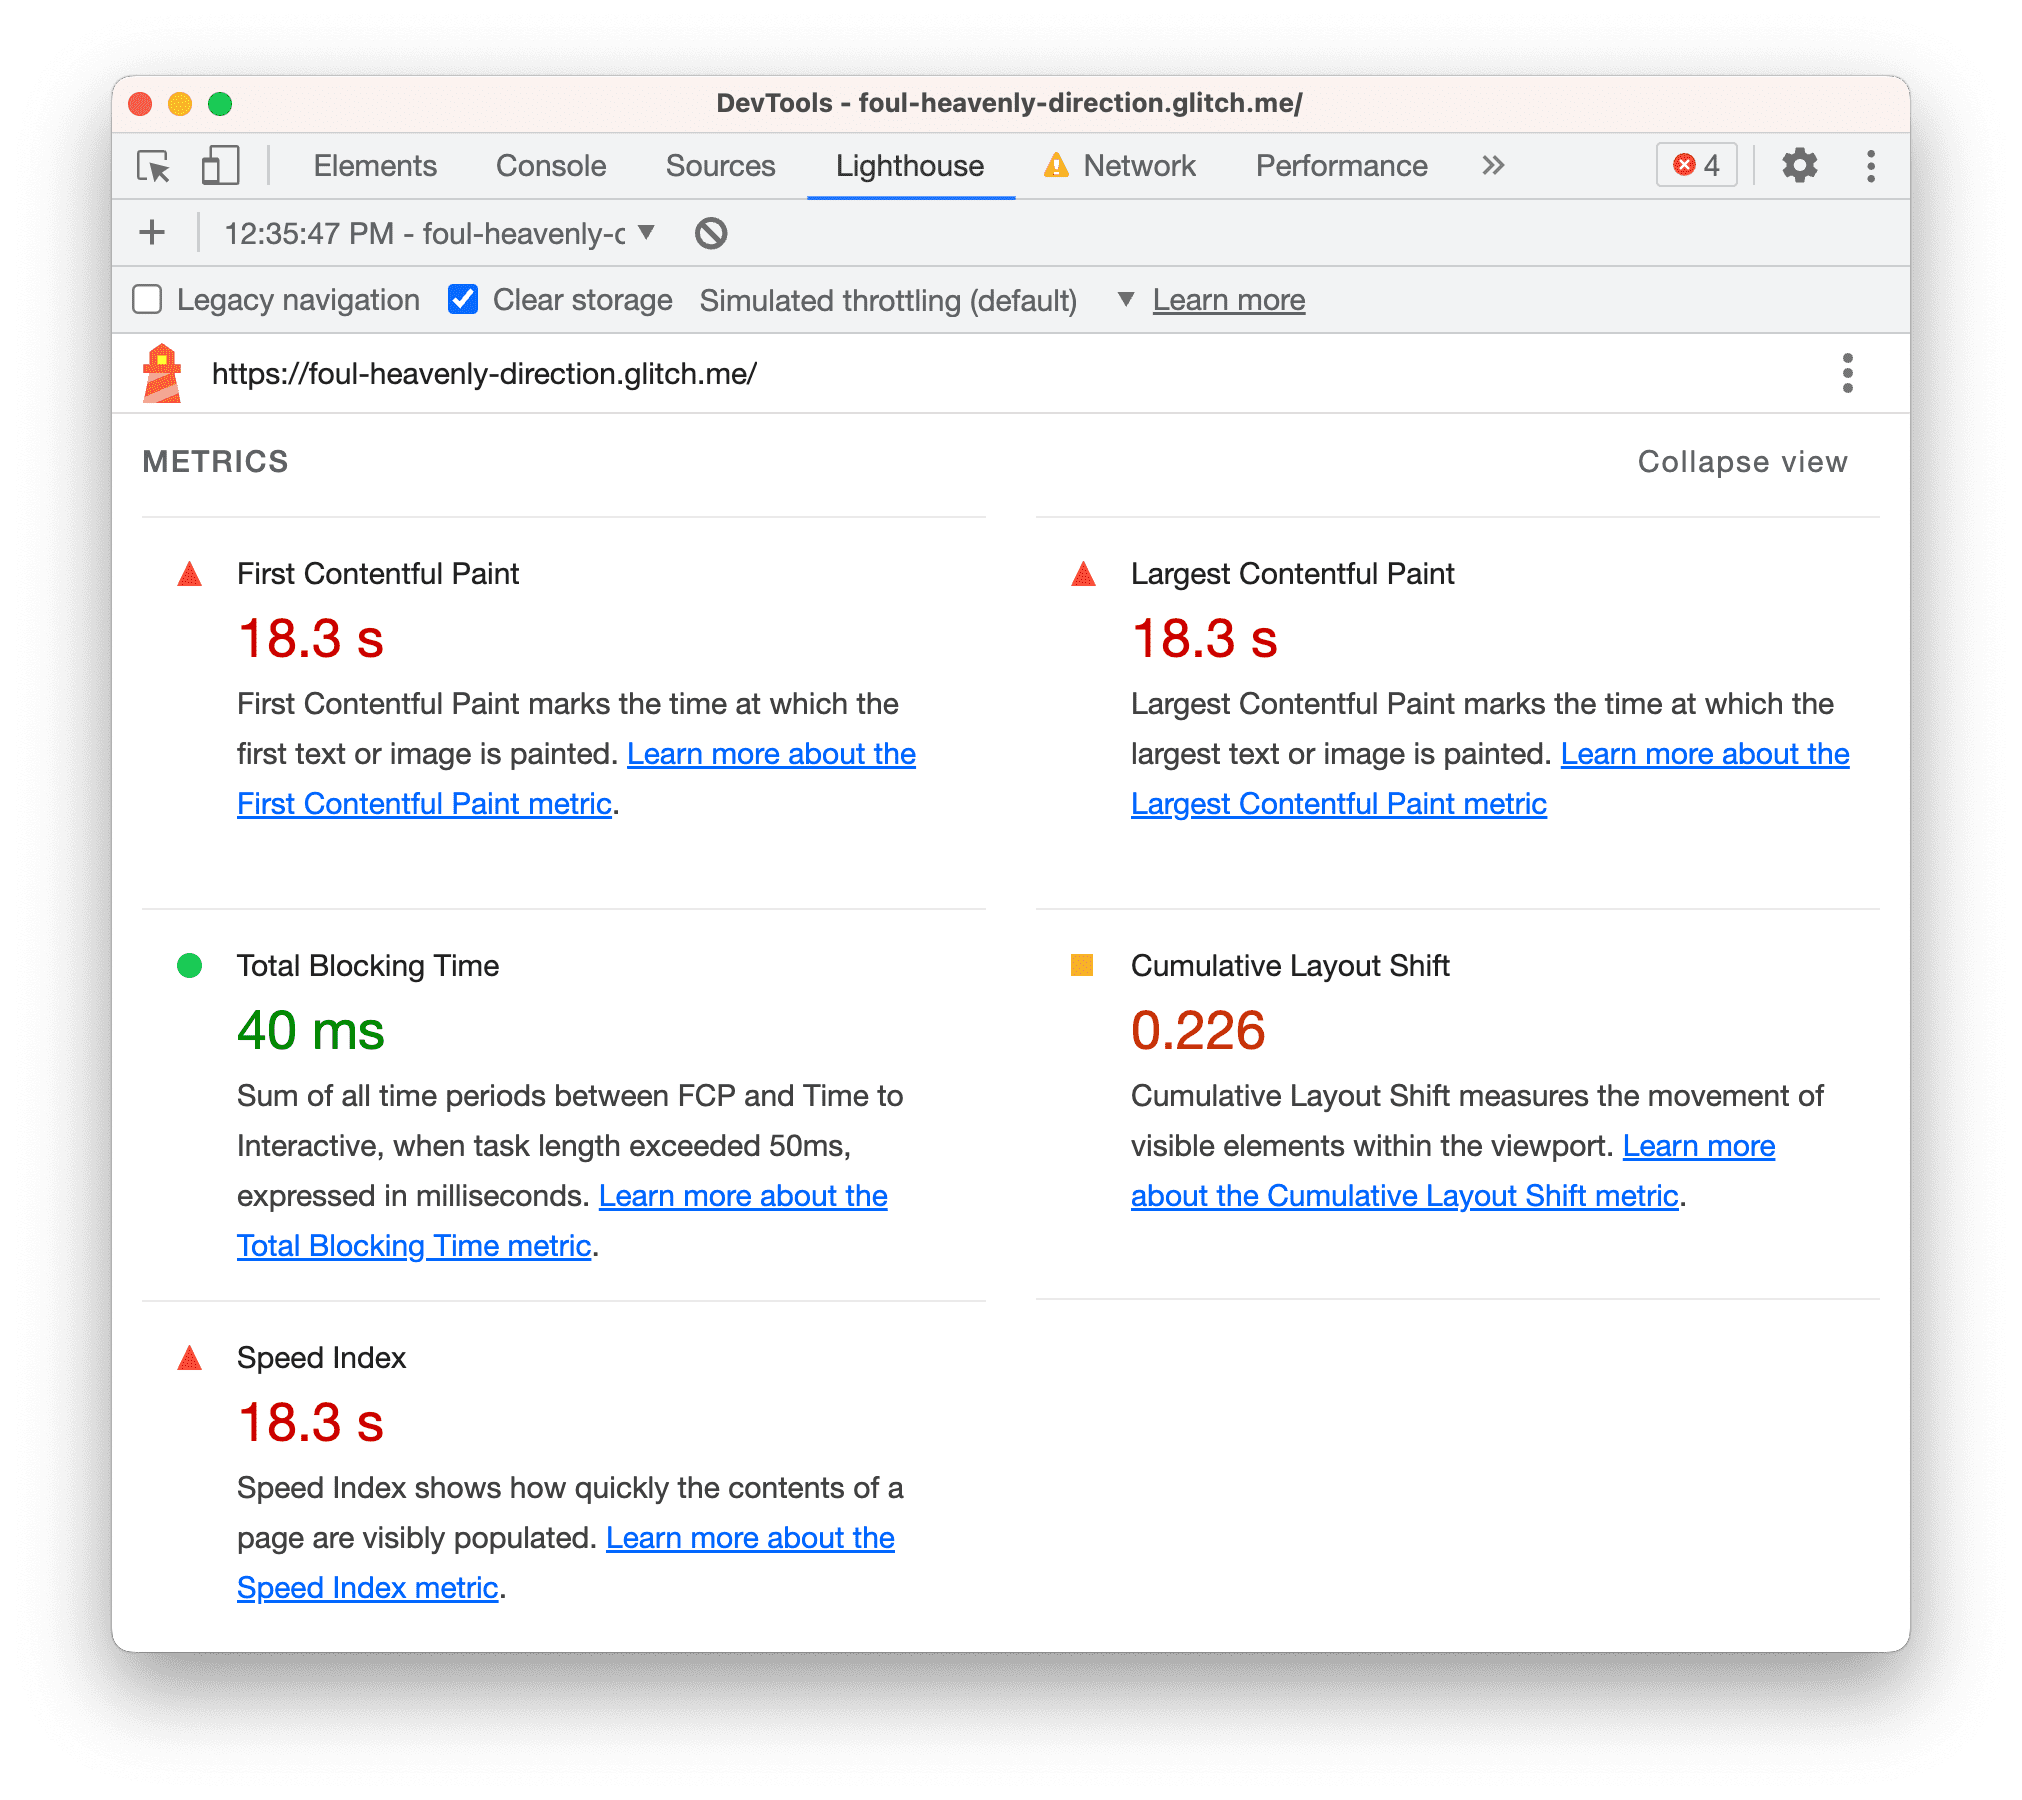
Task: Click the Lighthouse report icon
Action: [x=163, y=374]
